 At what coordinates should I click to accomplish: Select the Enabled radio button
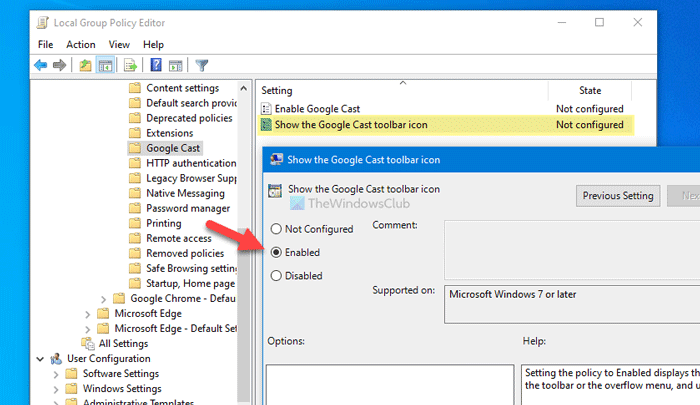(275, 253)
